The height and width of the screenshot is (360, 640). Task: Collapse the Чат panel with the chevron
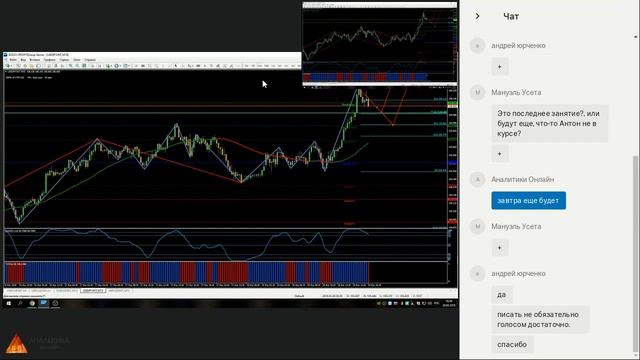point(477,16)
